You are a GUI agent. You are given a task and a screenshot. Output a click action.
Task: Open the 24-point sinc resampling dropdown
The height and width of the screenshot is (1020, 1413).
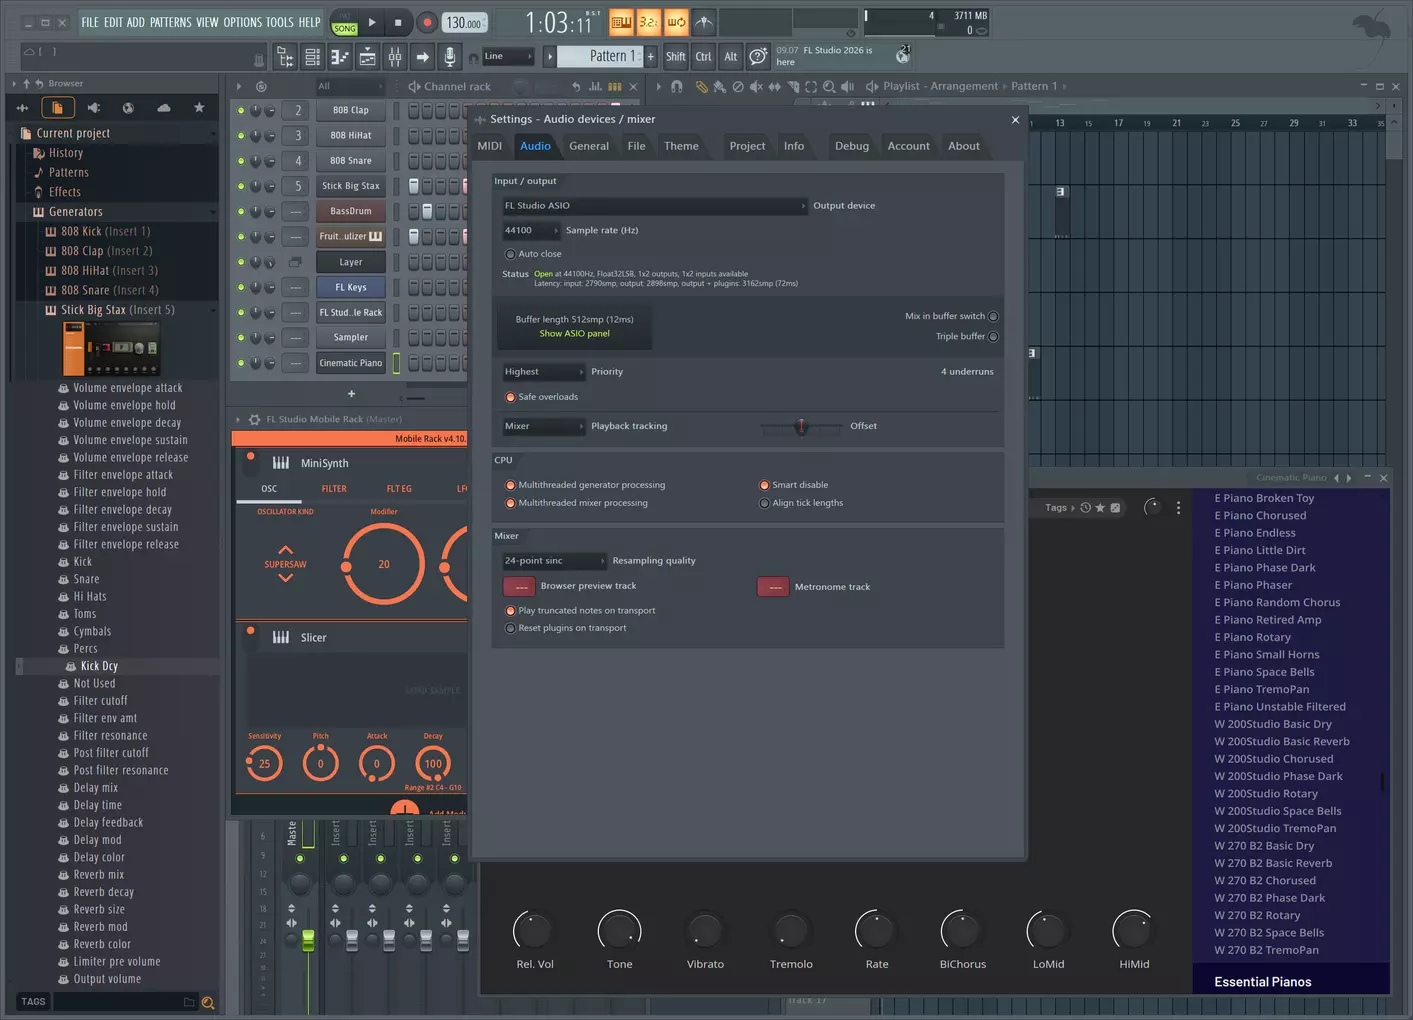[554, 561]
